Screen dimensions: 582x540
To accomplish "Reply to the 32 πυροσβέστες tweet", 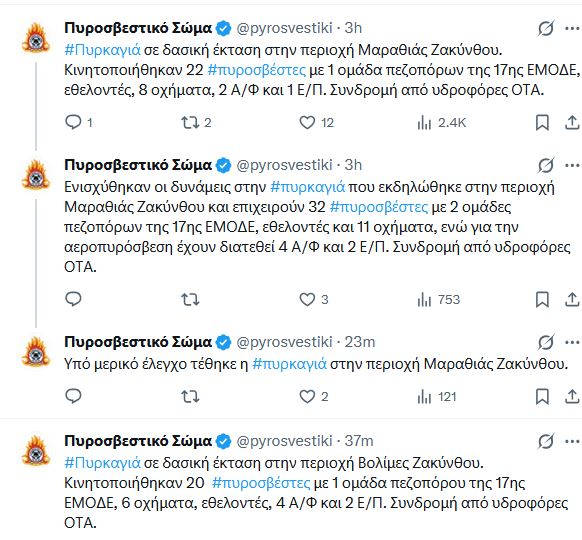I will pos(73,299).
